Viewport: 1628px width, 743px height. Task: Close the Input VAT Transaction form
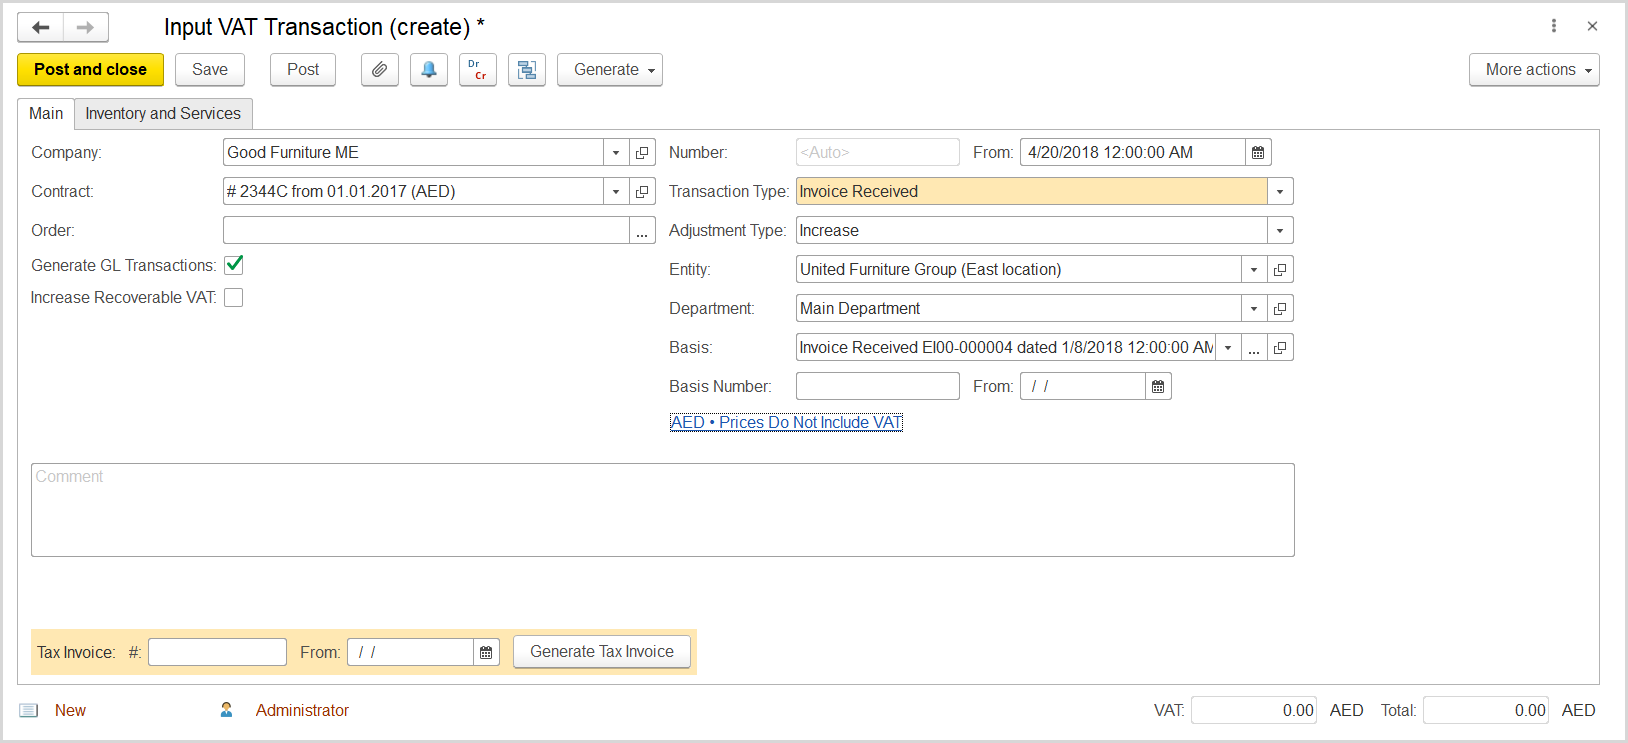(1592, 26)
